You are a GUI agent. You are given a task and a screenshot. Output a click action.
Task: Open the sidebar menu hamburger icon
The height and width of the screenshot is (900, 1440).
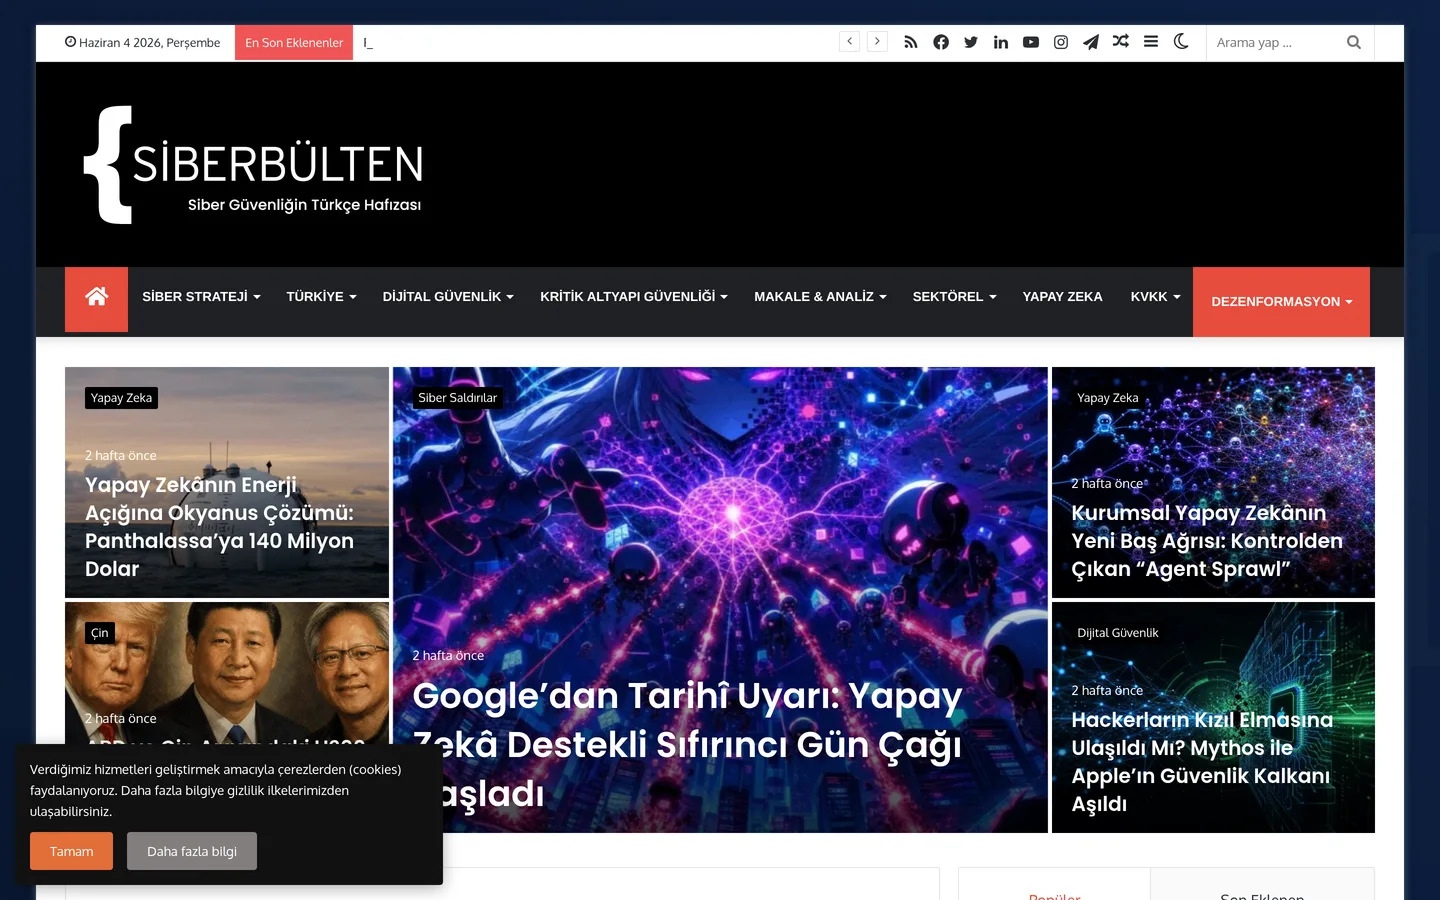point(1151,42)
